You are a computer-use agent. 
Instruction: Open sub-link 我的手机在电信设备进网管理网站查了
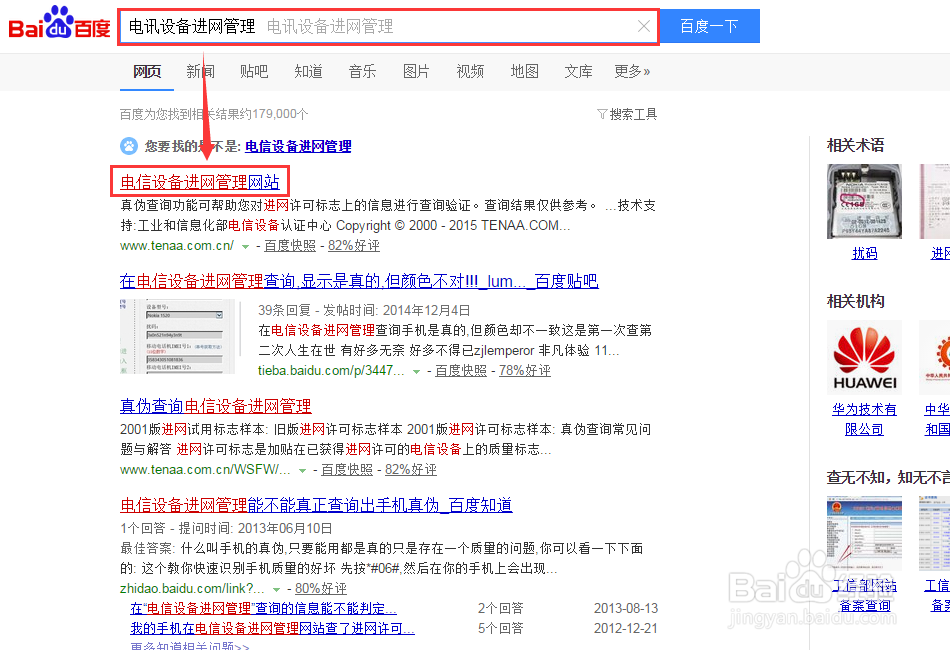click(x=273, y=628)
